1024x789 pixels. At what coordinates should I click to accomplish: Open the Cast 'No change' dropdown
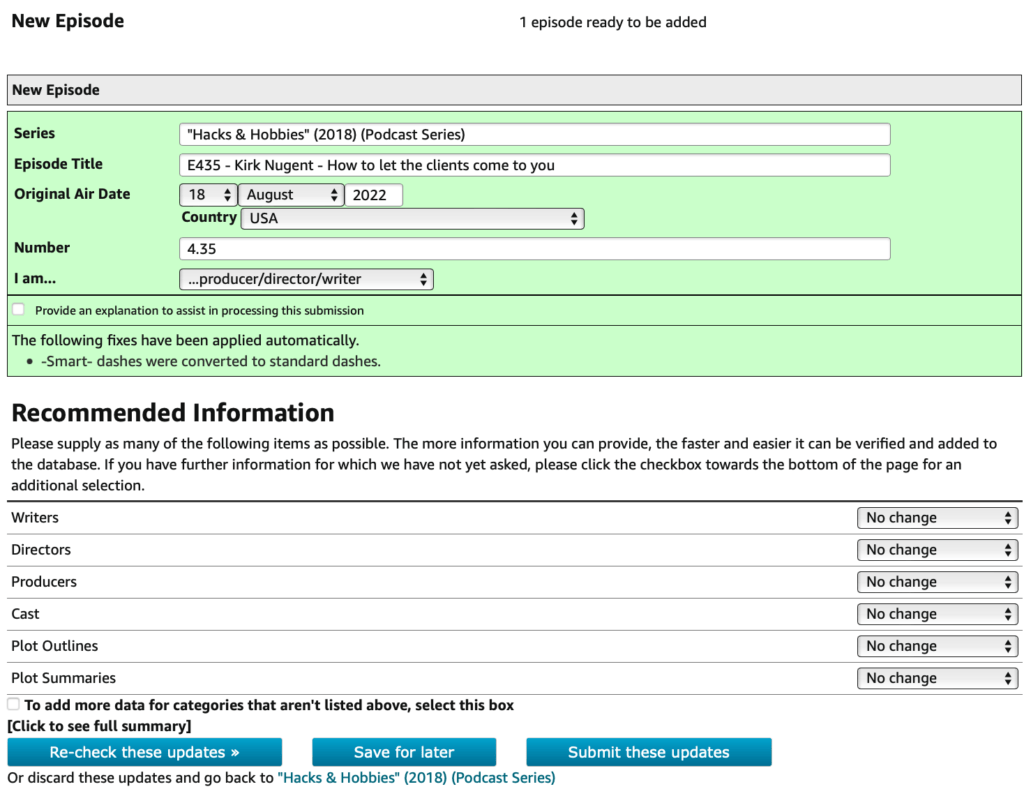[937, 614]
